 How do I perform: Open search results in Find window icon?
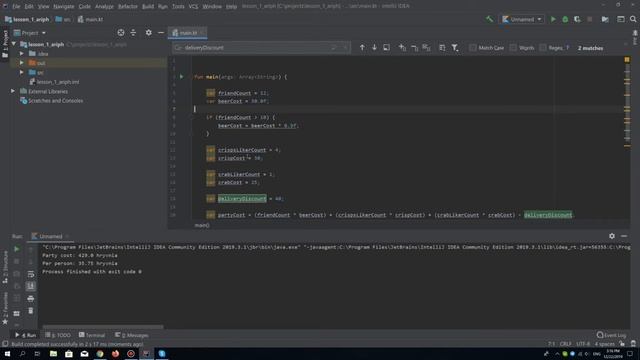tap(387, 48)
